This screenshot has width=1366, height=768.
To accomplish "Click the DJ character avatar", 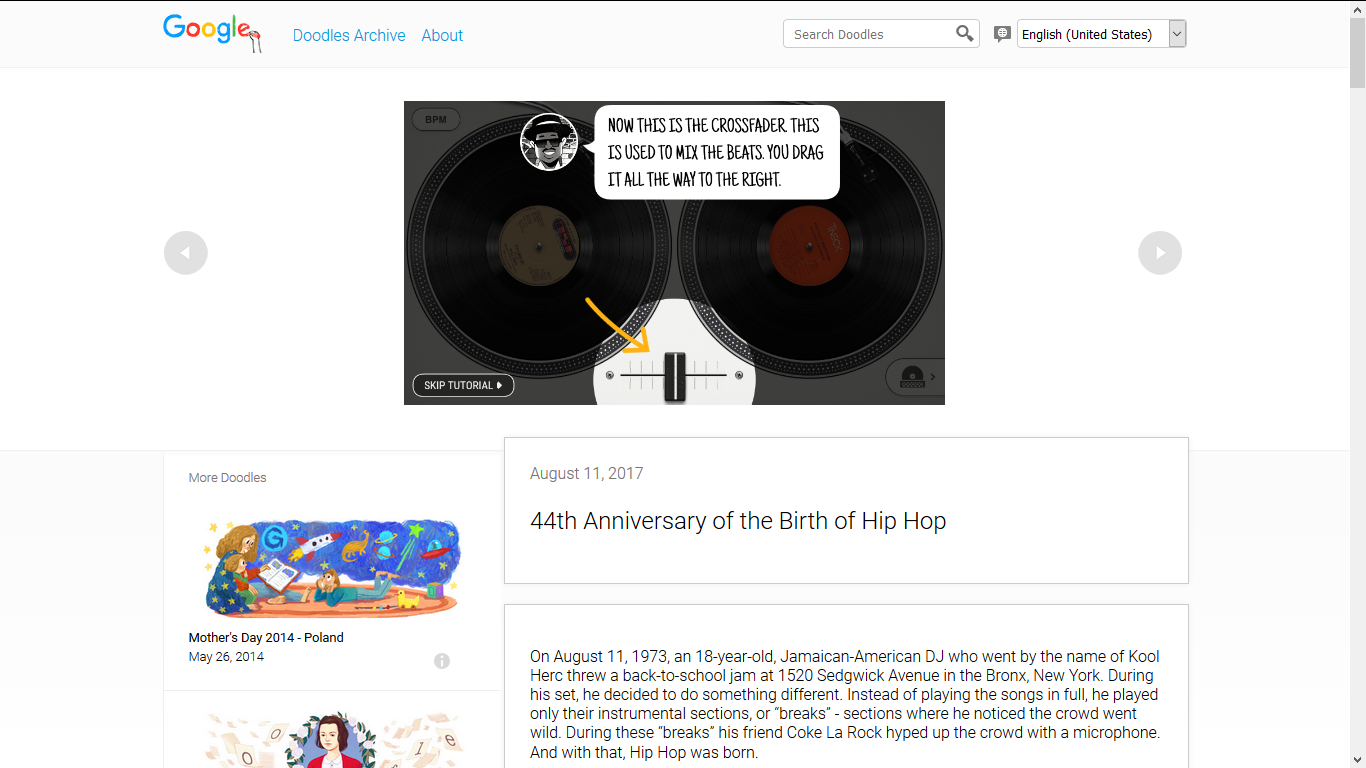I will click(549, 142).
